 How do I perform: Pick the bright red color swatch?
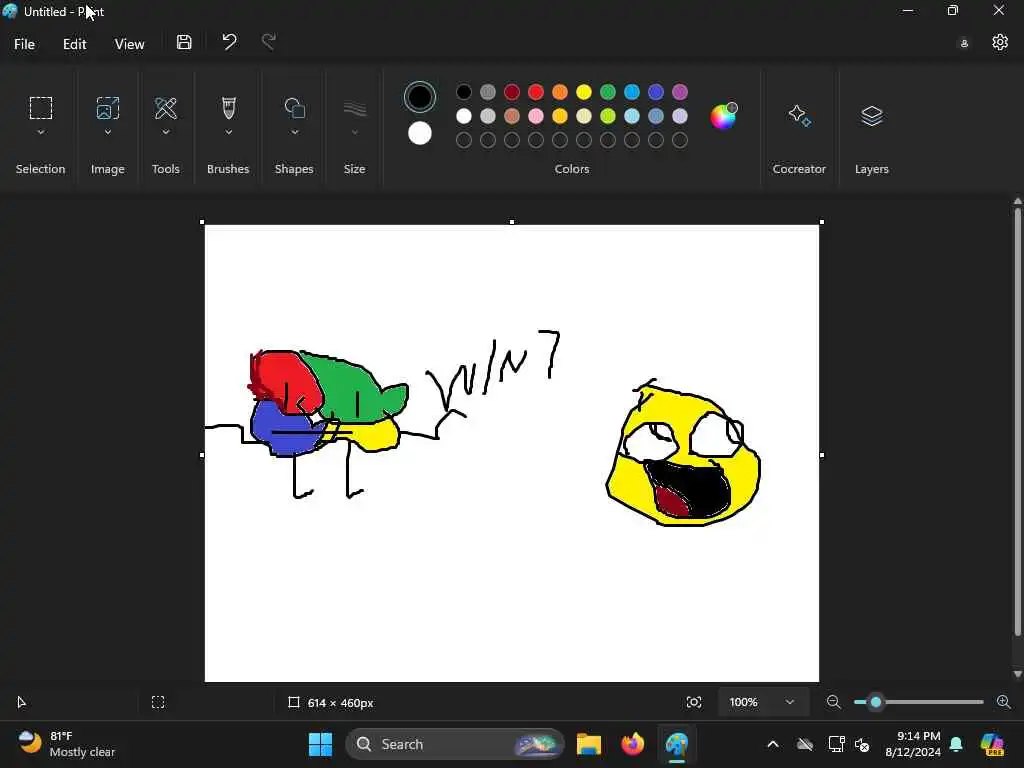coord(536,92)
